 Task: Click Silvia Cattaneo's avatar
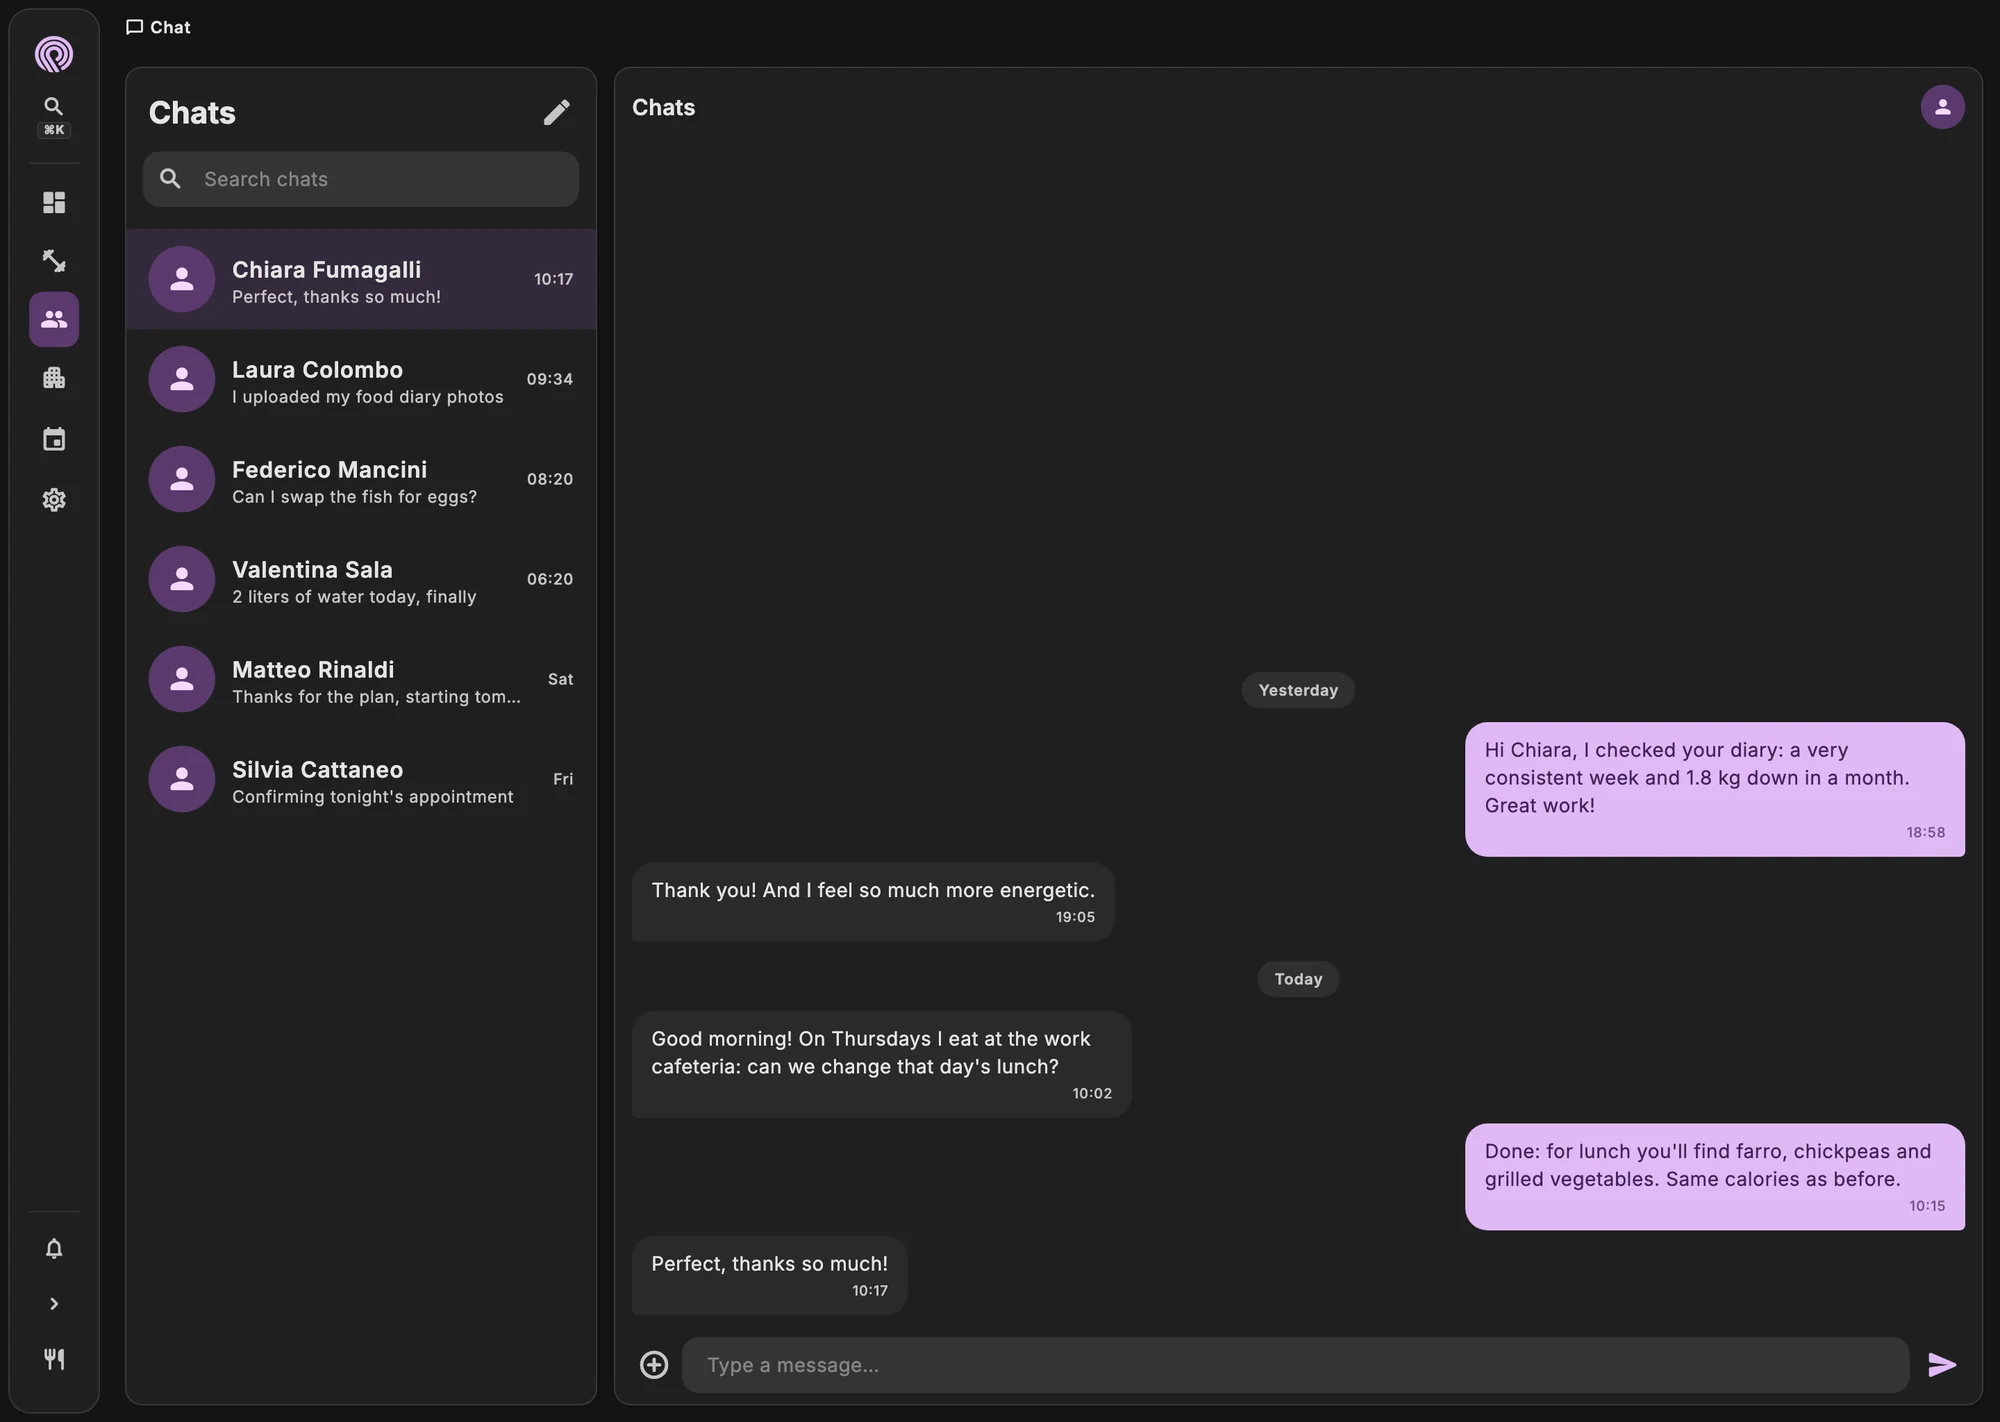tap(182, 779)
